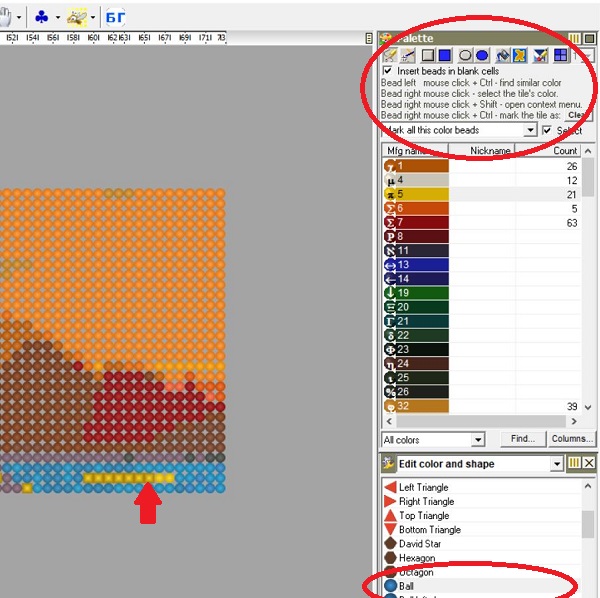The height and width of the screenshot is (598, 600).
Task: Click the Count column header
Action: pyautogui.click(x=565, y=150)
